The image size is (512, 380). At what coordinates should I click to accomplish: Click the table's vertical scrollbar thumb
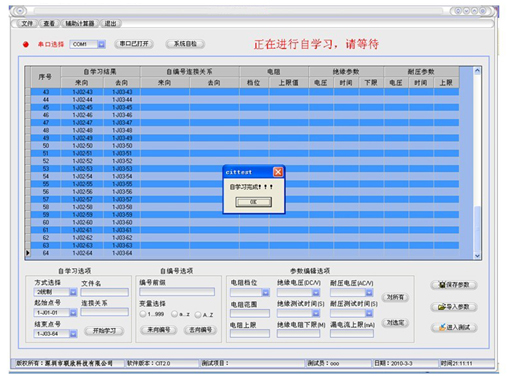point(477,229)
